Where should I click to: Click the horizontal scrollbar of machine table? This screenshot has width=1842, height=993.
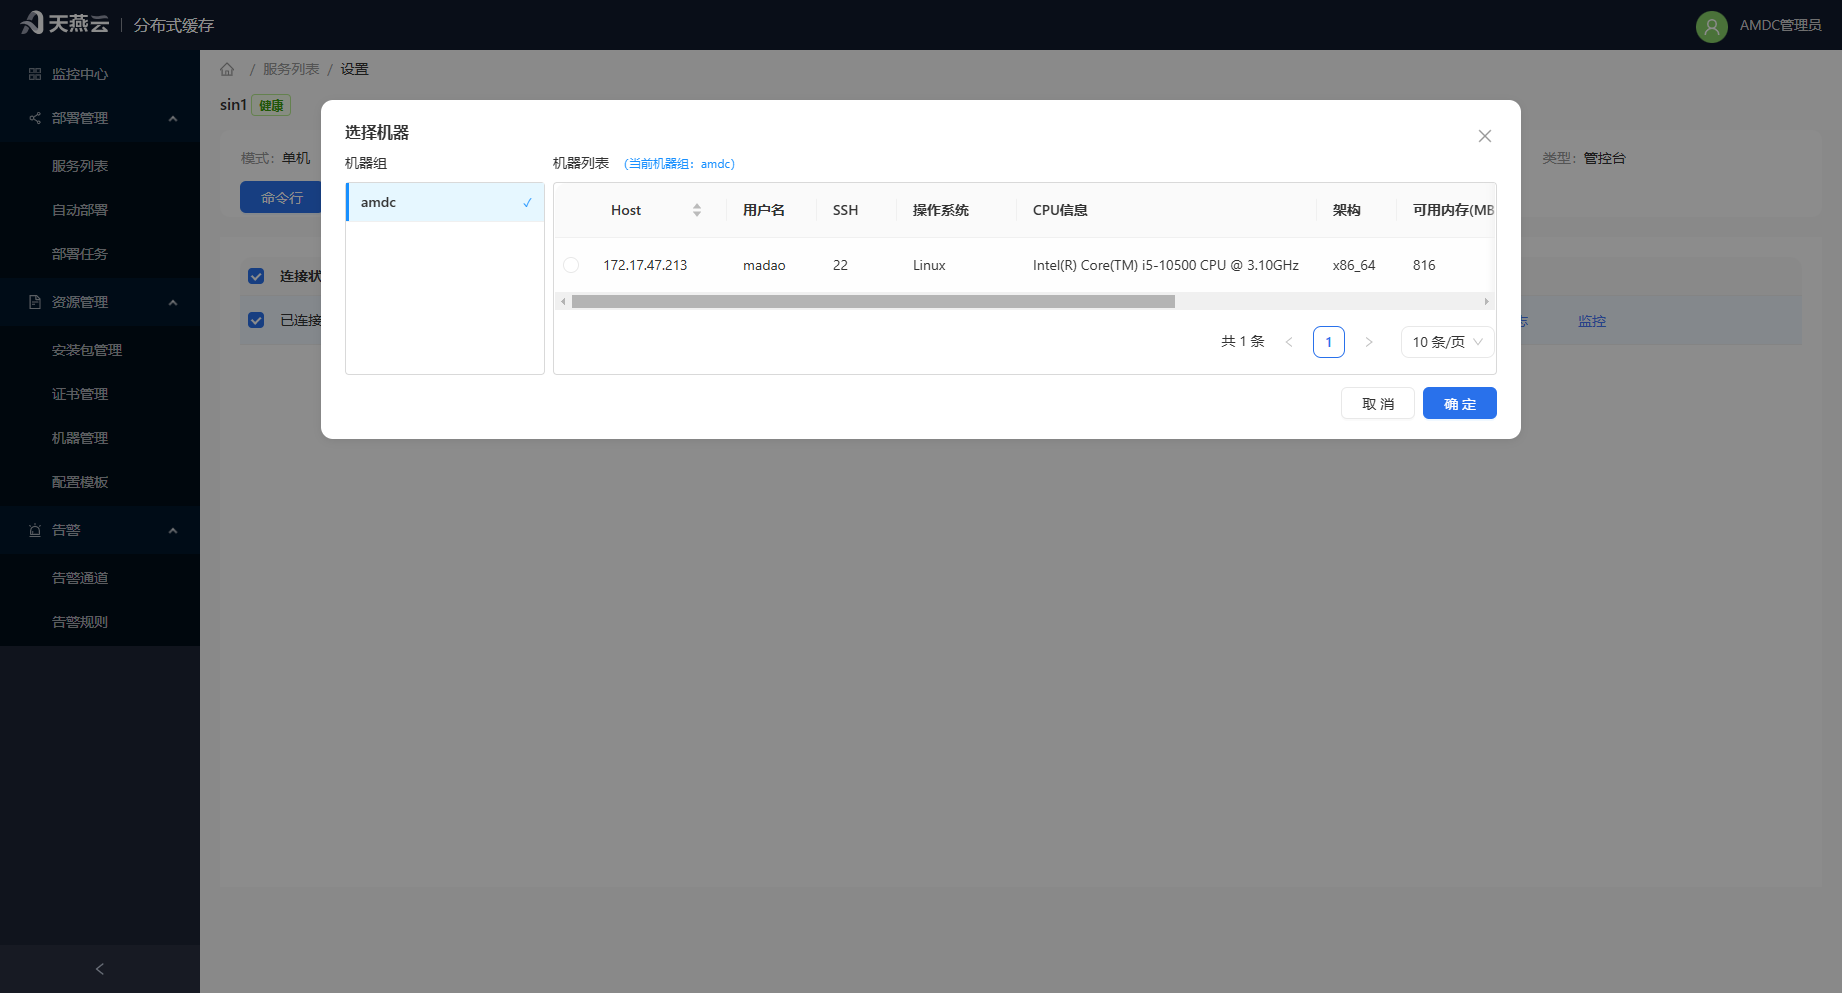873,301
